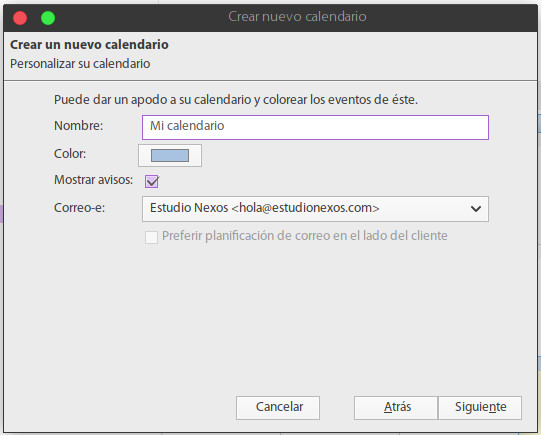This screenshot has height=435, width=541.
Task: Click the Correo-e: label
Action: (x=79, y=208)
